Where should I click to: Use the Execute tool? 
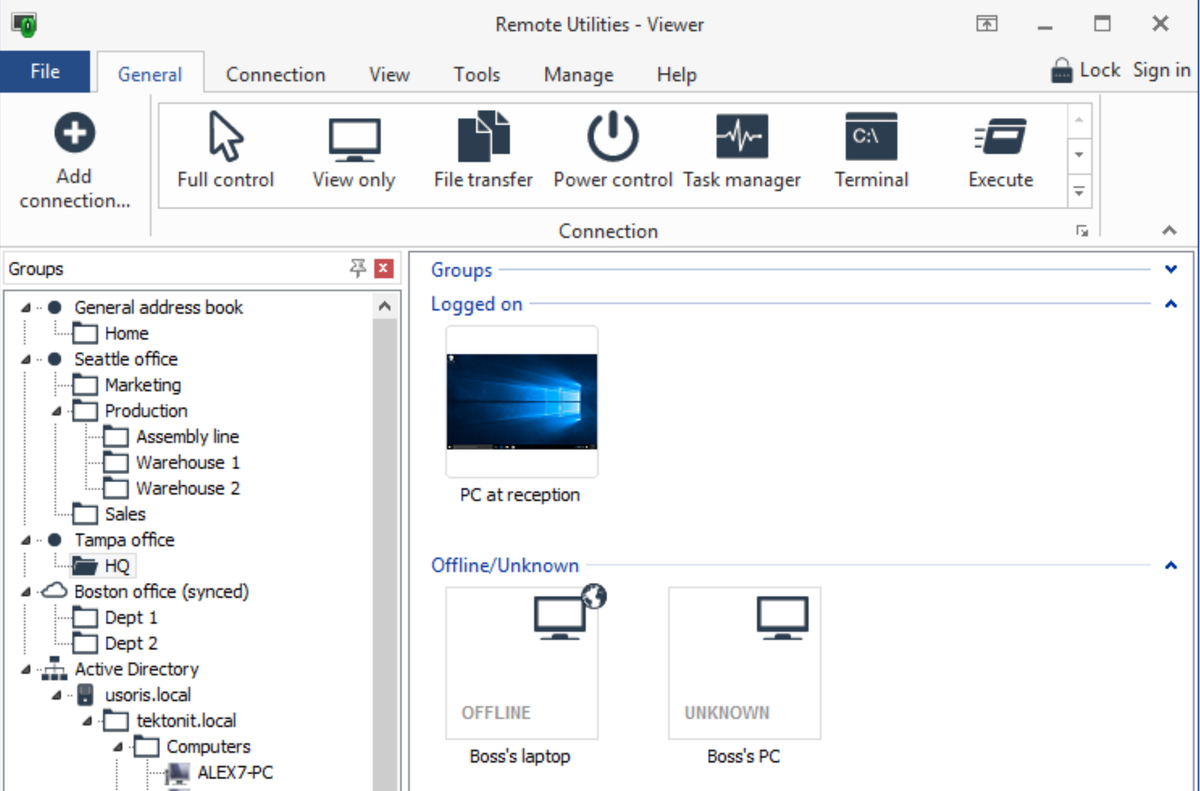click(999, 148)
